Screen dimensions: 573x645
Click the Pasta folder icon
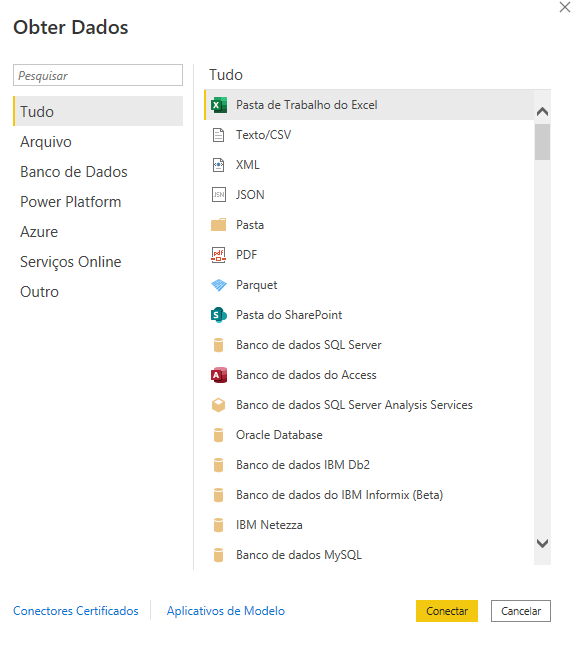click(x=218, y=225)
